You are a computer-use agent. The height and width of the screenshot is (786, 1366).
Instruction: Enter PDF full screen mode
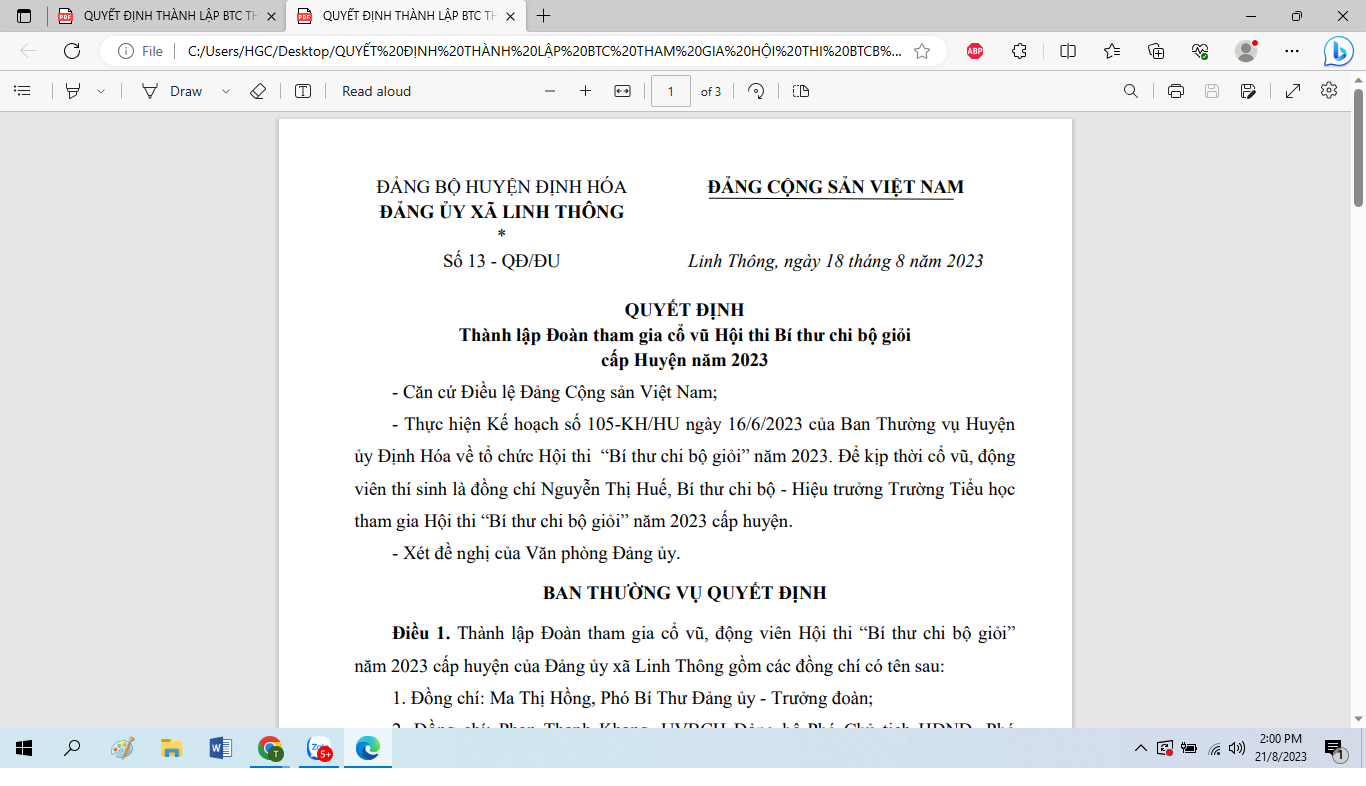pyautogui.click(x=1293, y=91)
